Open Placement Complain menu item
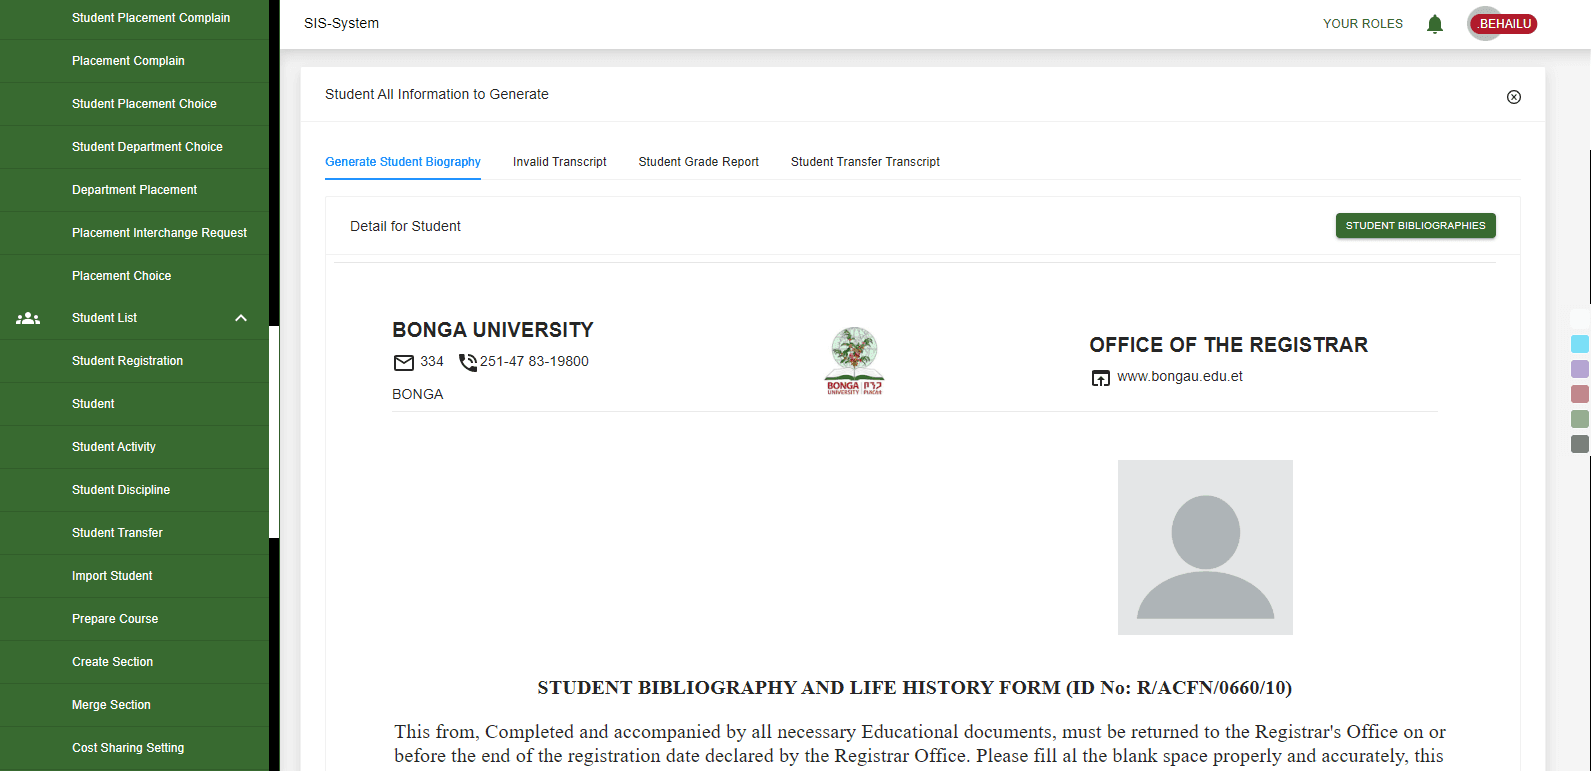1591x771 pixels. 134,61
